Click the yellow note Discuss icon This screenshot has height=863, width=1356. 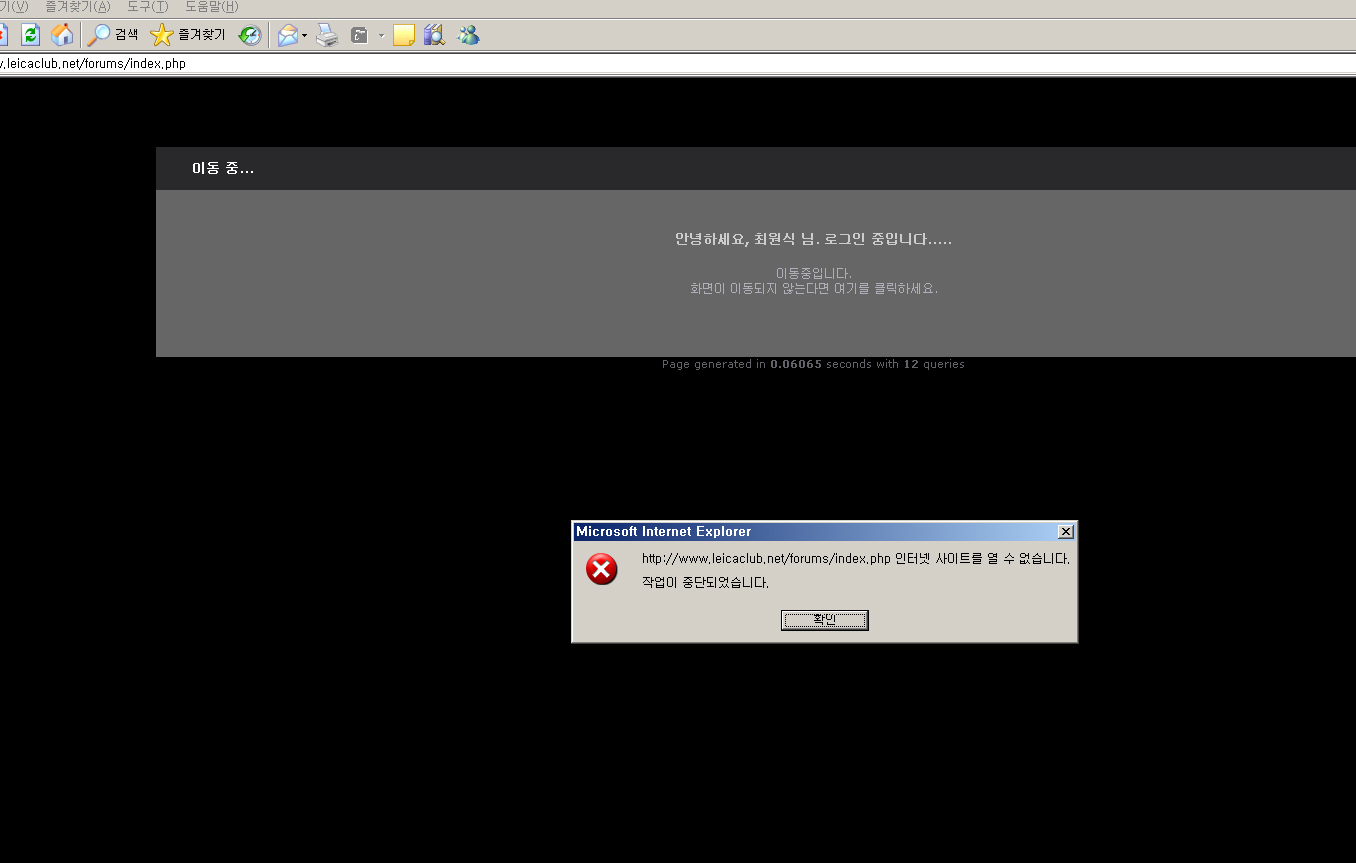pyautogui.click(x=404, y=35)
